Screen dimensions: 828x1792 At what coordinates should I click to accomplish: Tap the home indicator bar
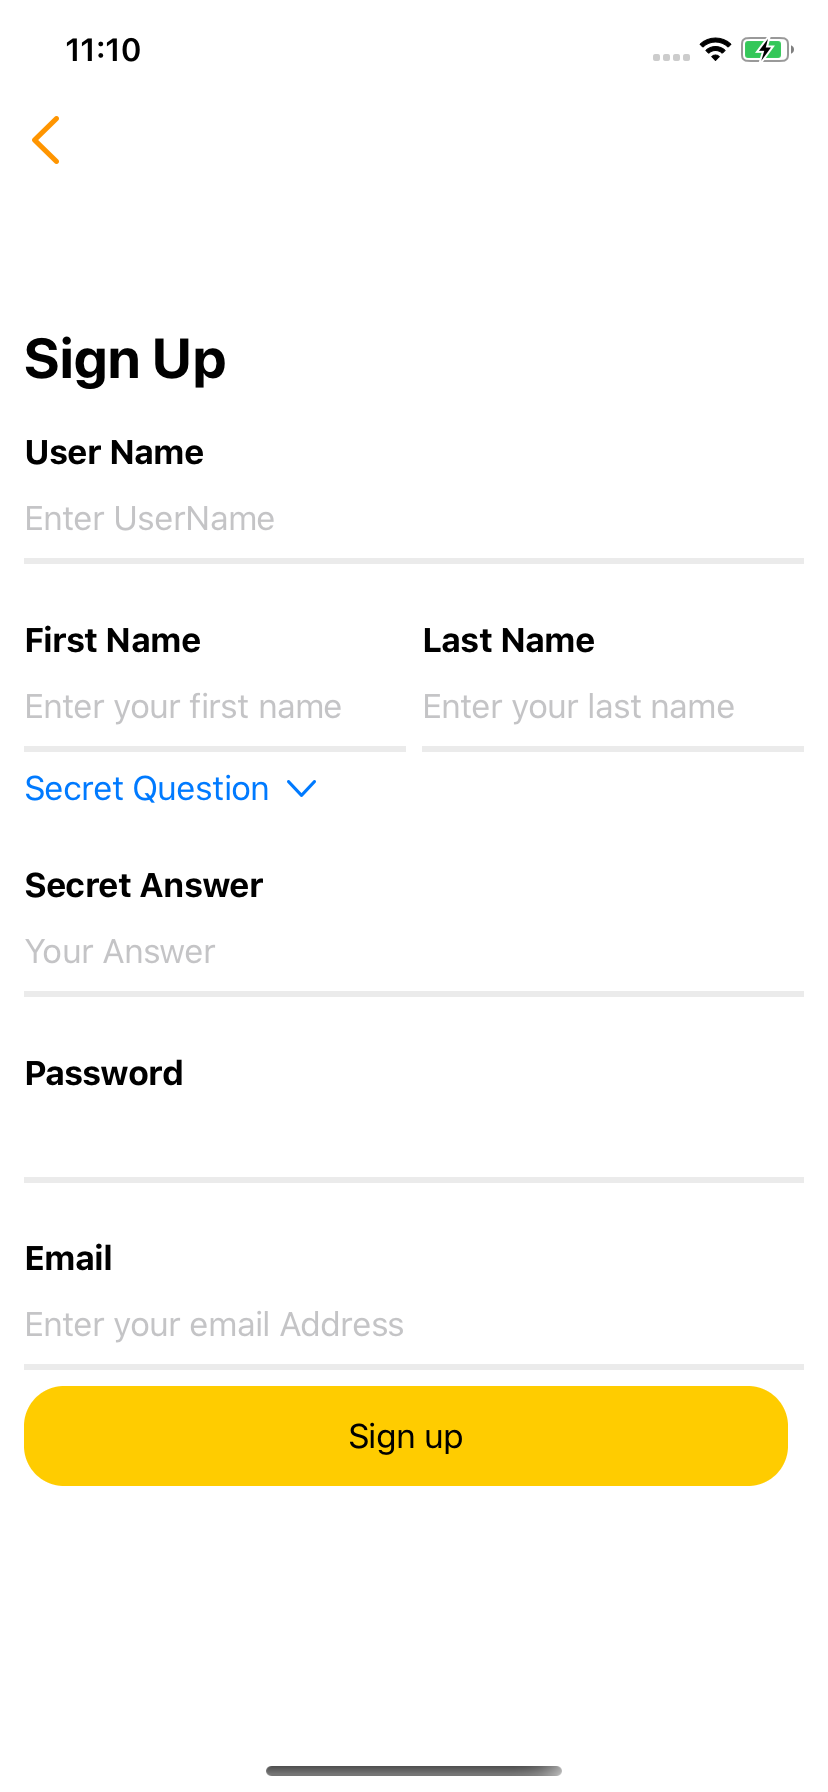point(414,1771)
